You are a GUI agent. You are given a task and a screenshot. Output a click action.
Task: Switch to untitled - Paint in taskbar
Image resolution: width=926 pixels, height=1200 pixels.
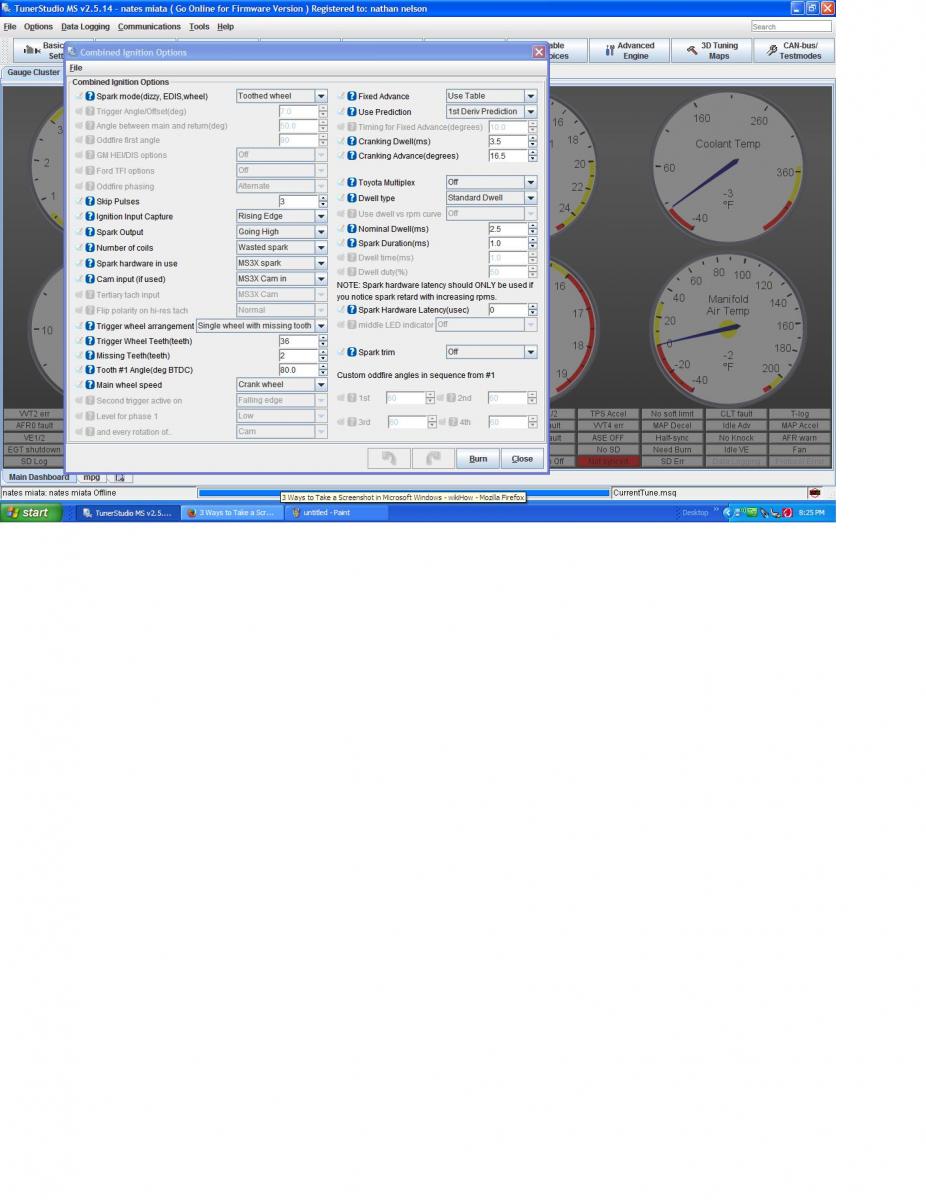[x=336, y=512]
